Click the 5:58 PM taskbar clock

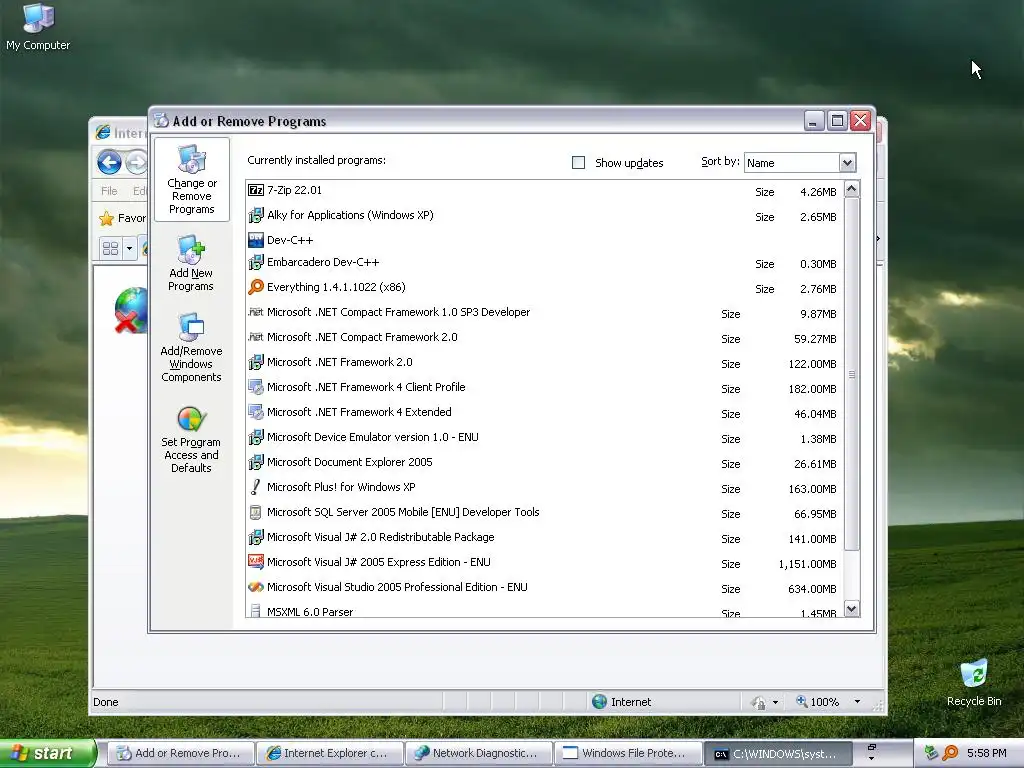[987, 753]
